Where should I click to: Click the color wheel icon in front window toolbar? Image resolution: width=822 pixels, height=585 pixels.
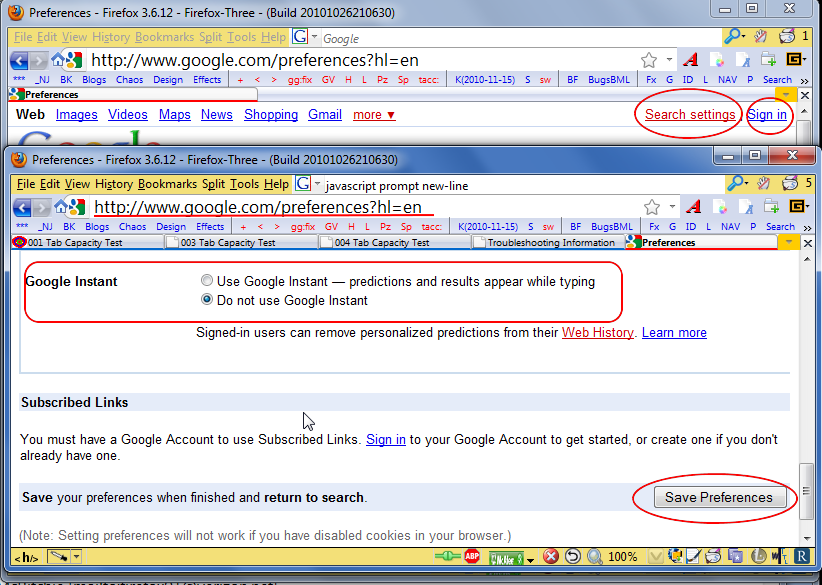pyautogui.click(x=720, y=207)
